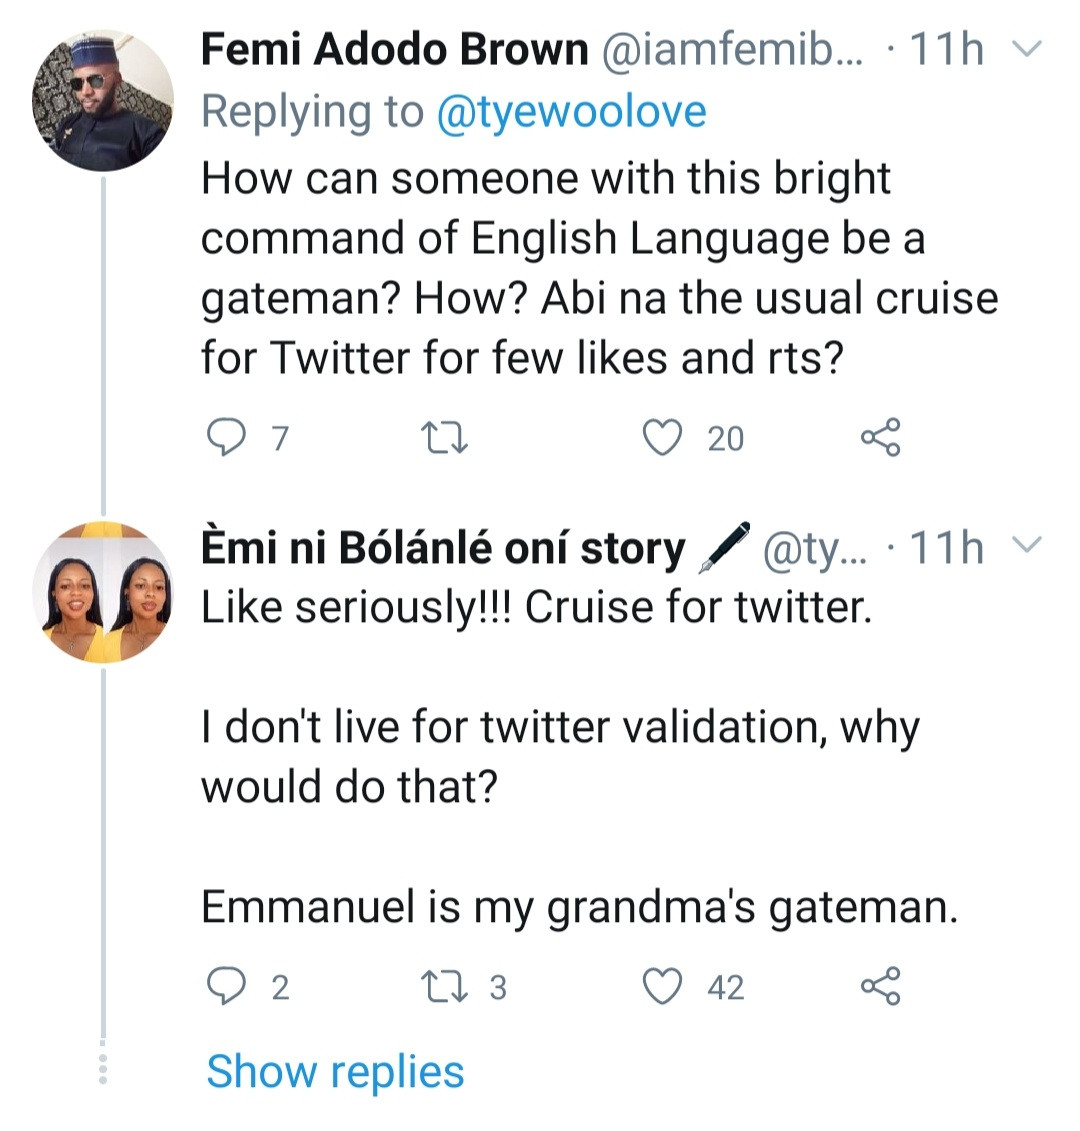
Task: Reply to Femi Adodo Brown's tweet
Action: pos(225,438)
